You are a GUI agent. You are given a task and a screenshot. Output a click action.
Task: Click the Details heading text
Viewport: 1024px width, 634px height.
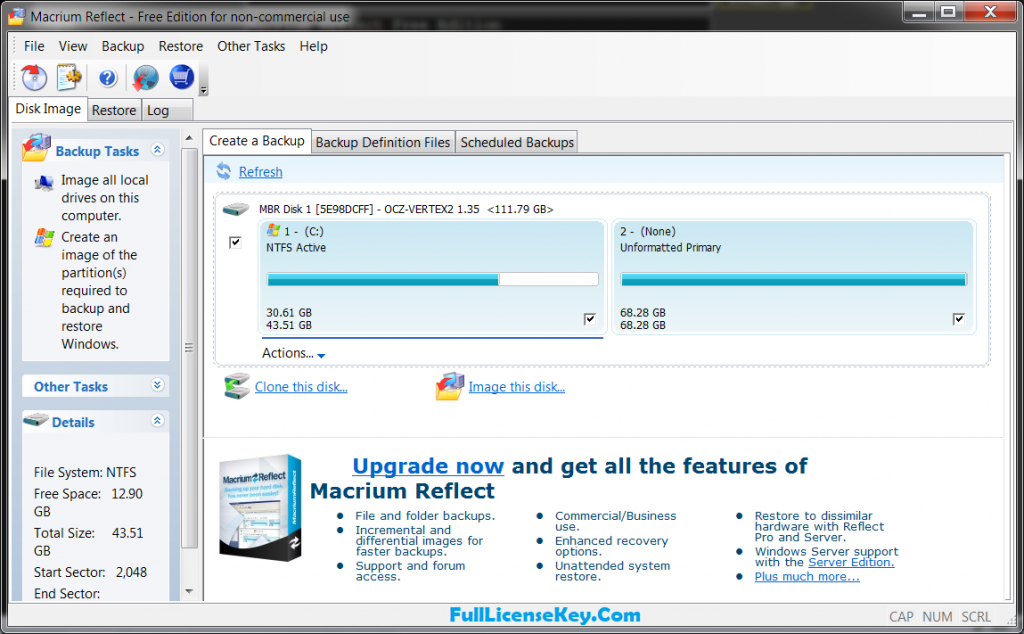coord(73,422)
